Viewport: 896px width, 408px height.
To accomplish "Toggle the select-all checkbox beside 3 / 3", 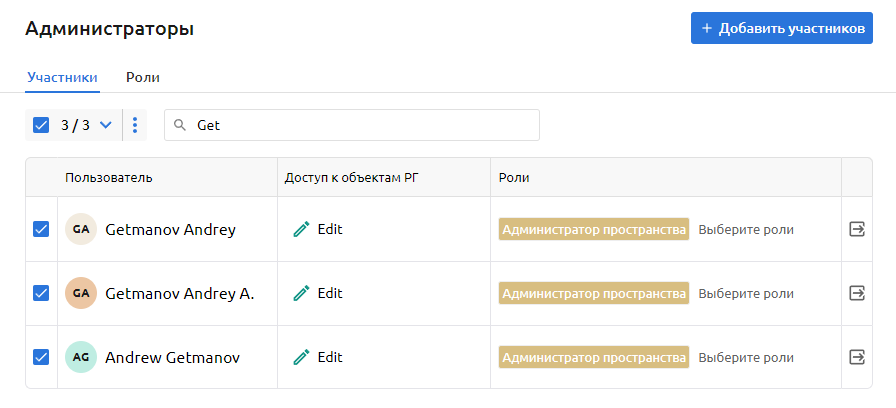I will (41, 125).
